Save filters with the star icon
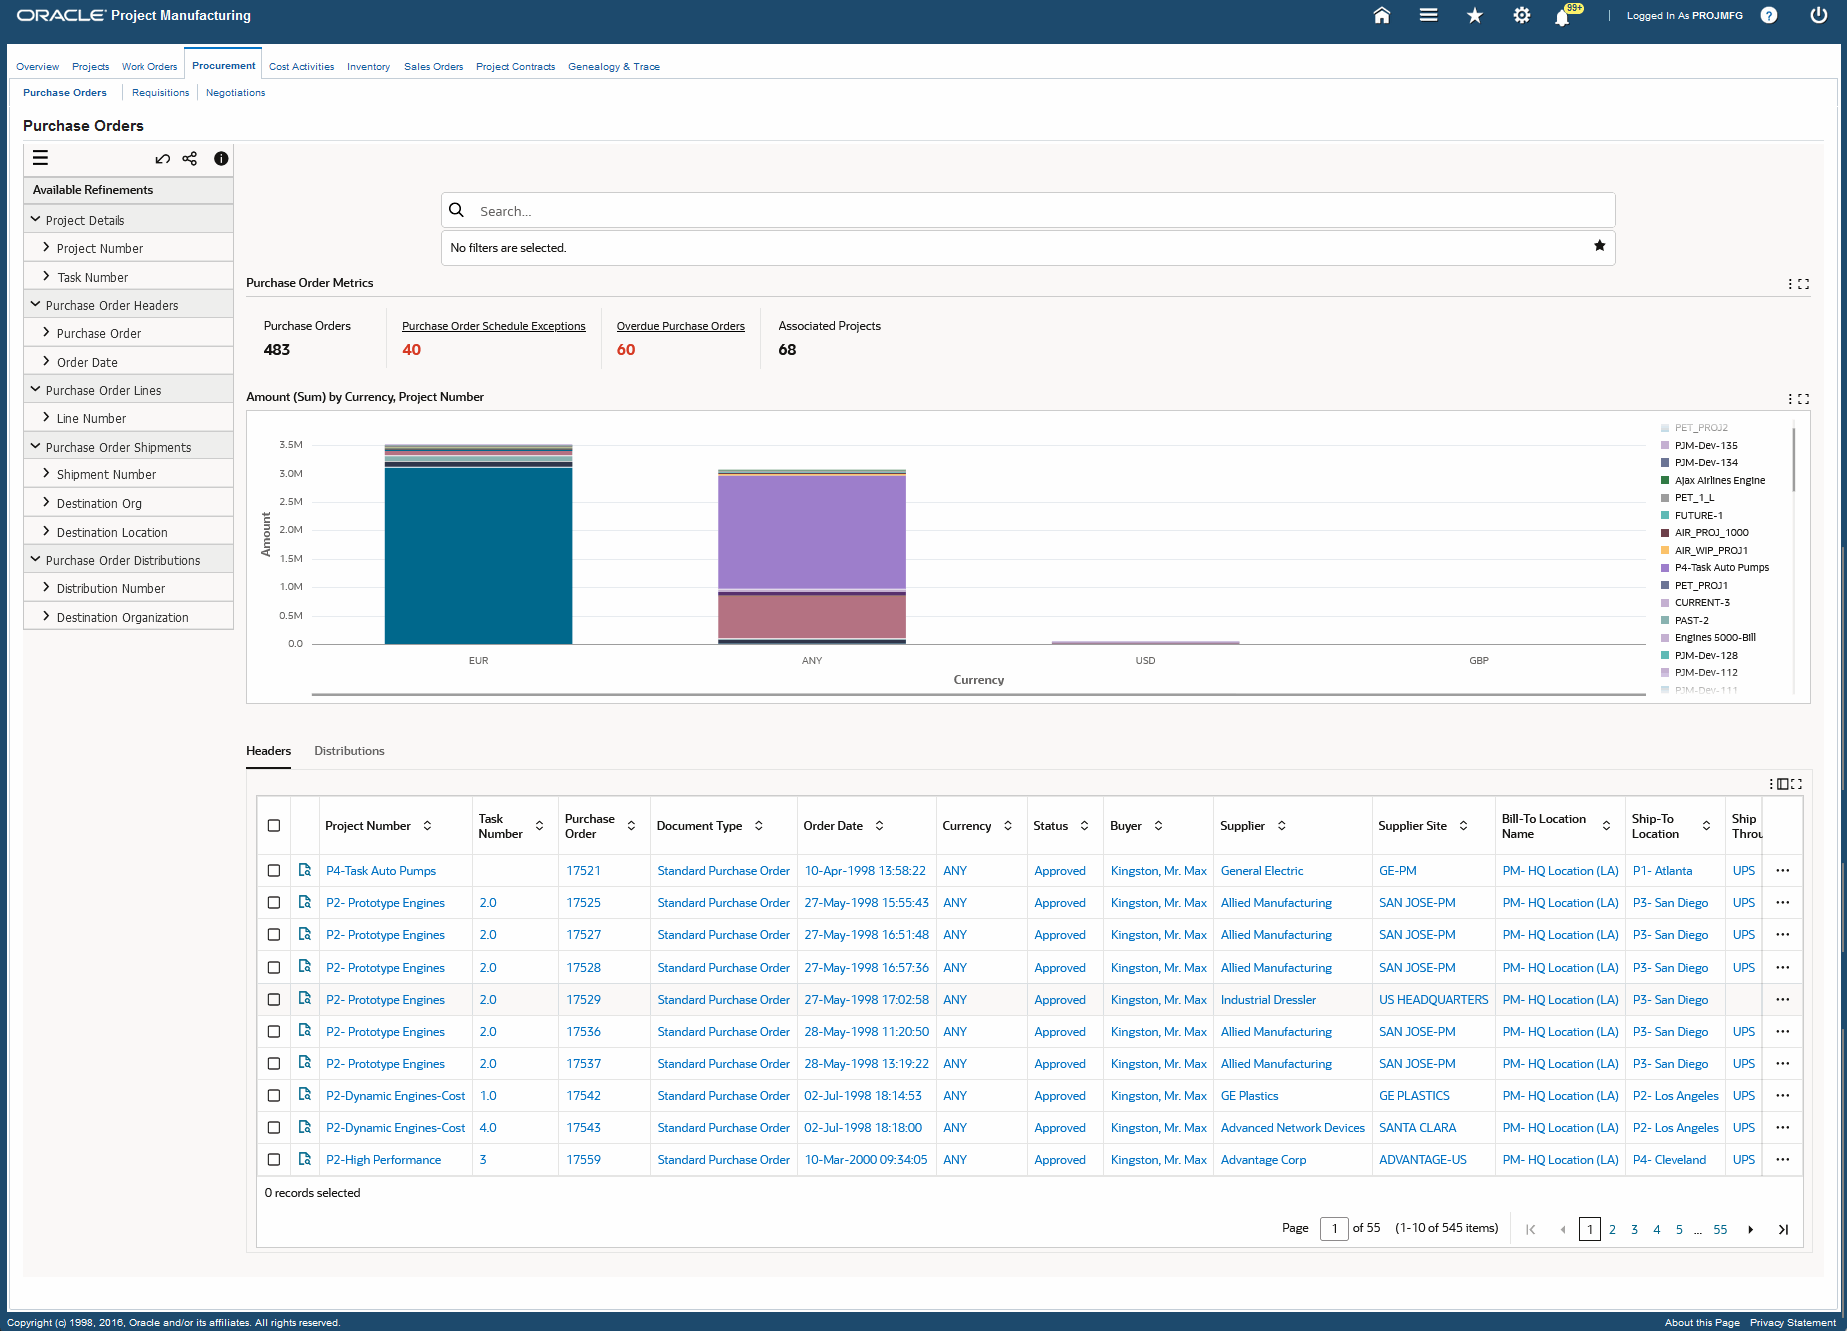The height and width of the screenshot is (1331, 1847). [x=1599, y=246]
